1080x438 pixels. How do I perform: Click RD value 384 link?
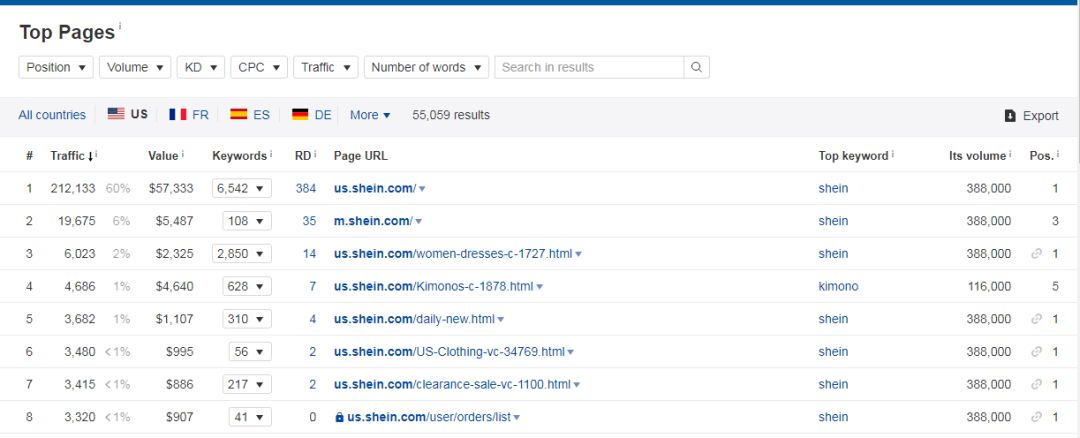(x=306, y=188)
